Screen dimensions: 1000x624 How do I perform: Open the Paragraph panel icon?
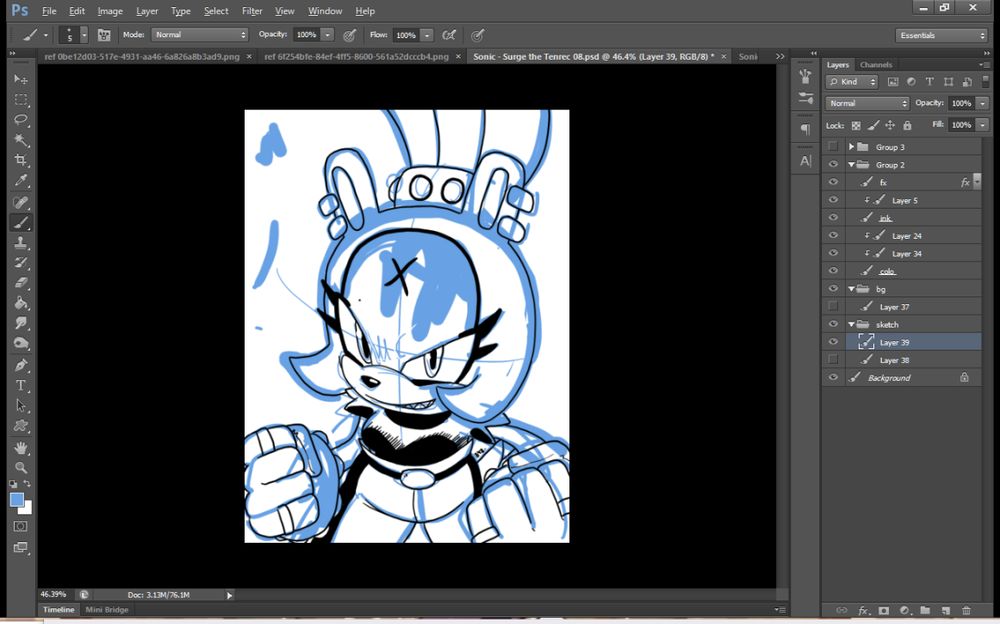pyautogui.click(x=805, y=130)
